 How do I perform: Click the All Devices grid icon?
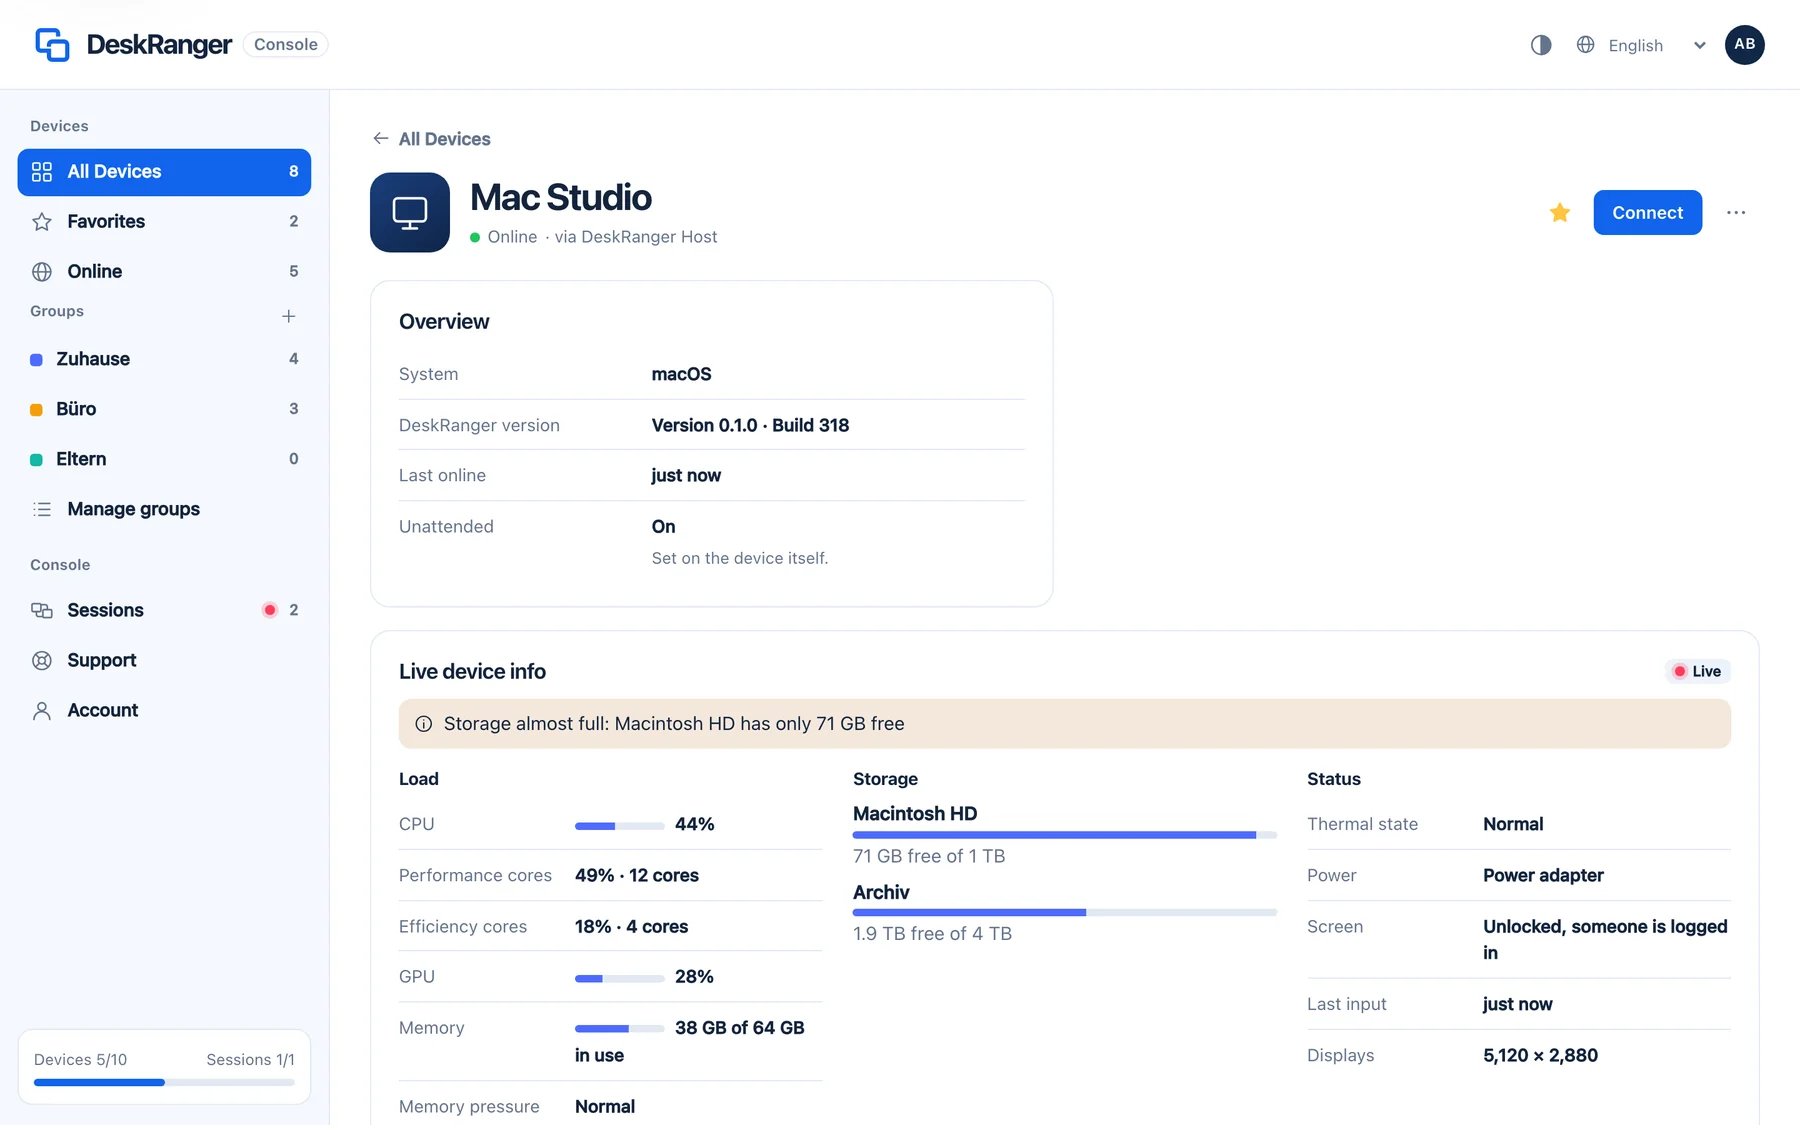click(x=42, y=172)
